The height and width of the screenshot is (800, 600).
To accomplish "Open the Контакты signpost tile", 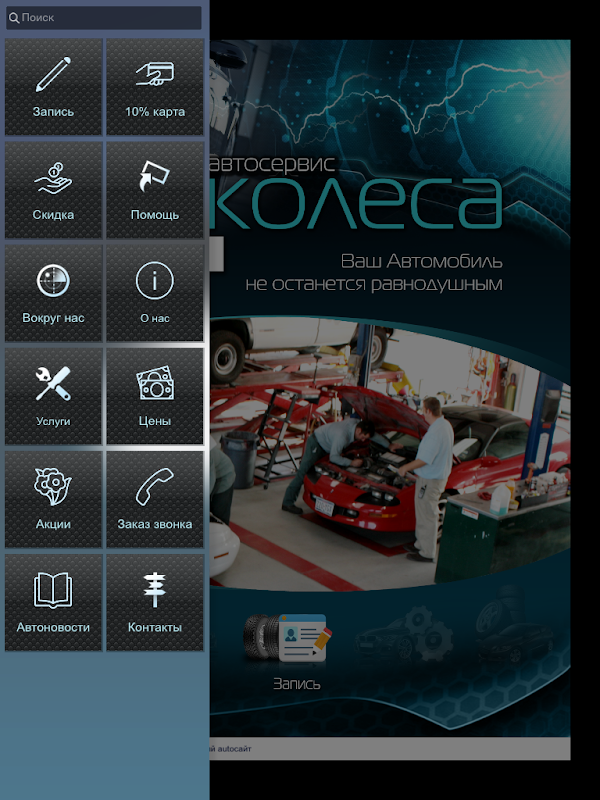I will (x=155, y=603).
